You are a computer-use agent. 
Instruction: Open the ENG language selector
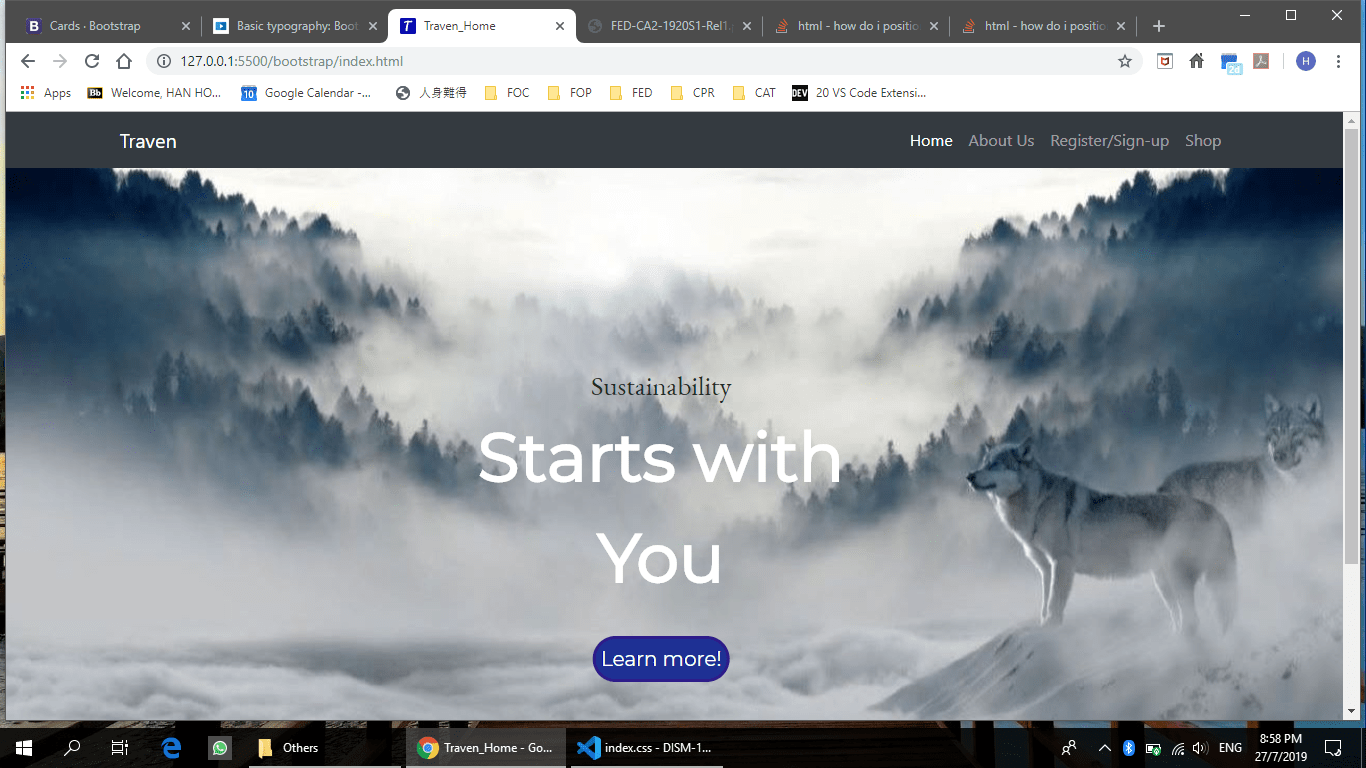(x=1230, y=747)
